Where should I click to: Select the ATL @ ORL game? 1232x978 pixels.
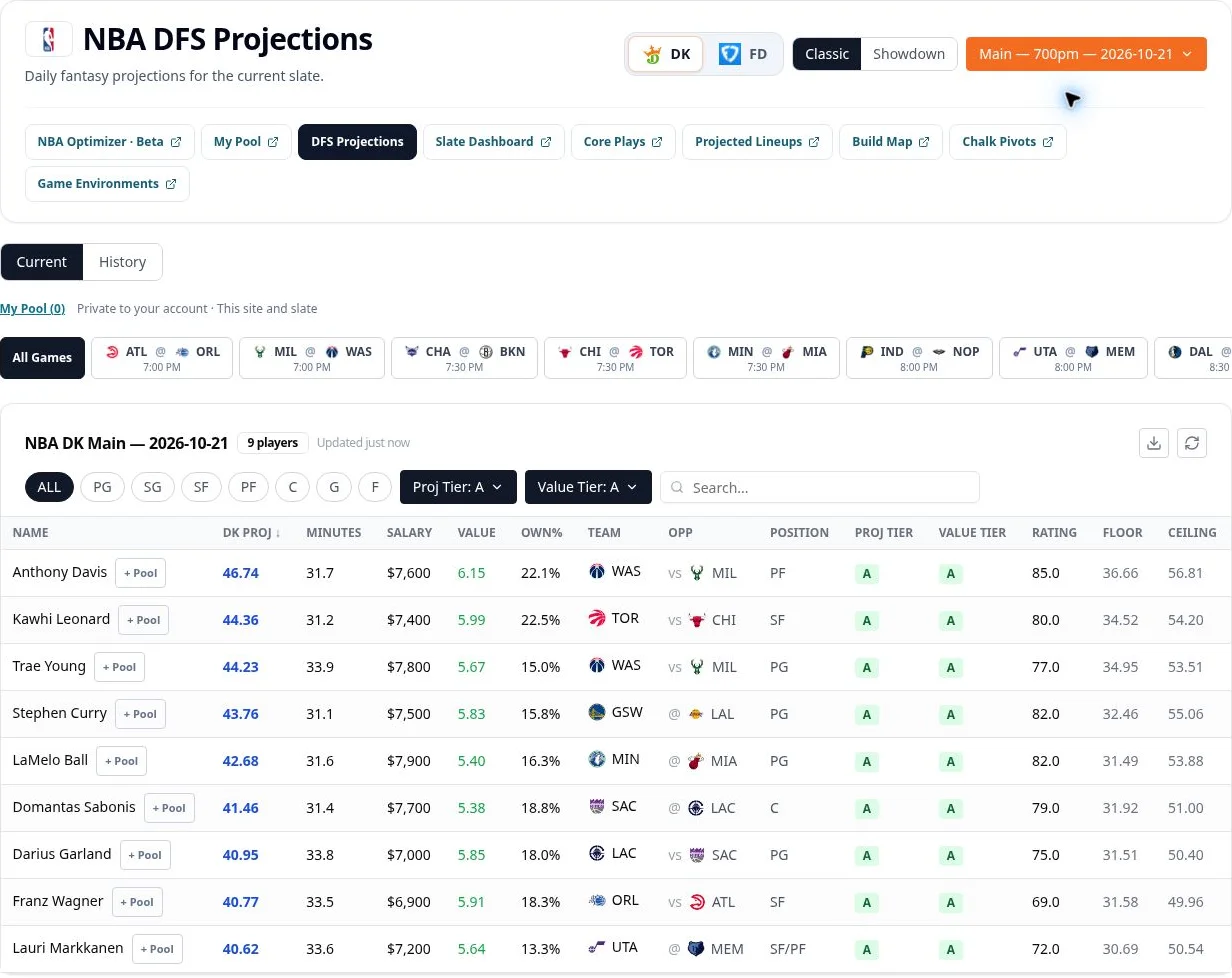(162, 358)
